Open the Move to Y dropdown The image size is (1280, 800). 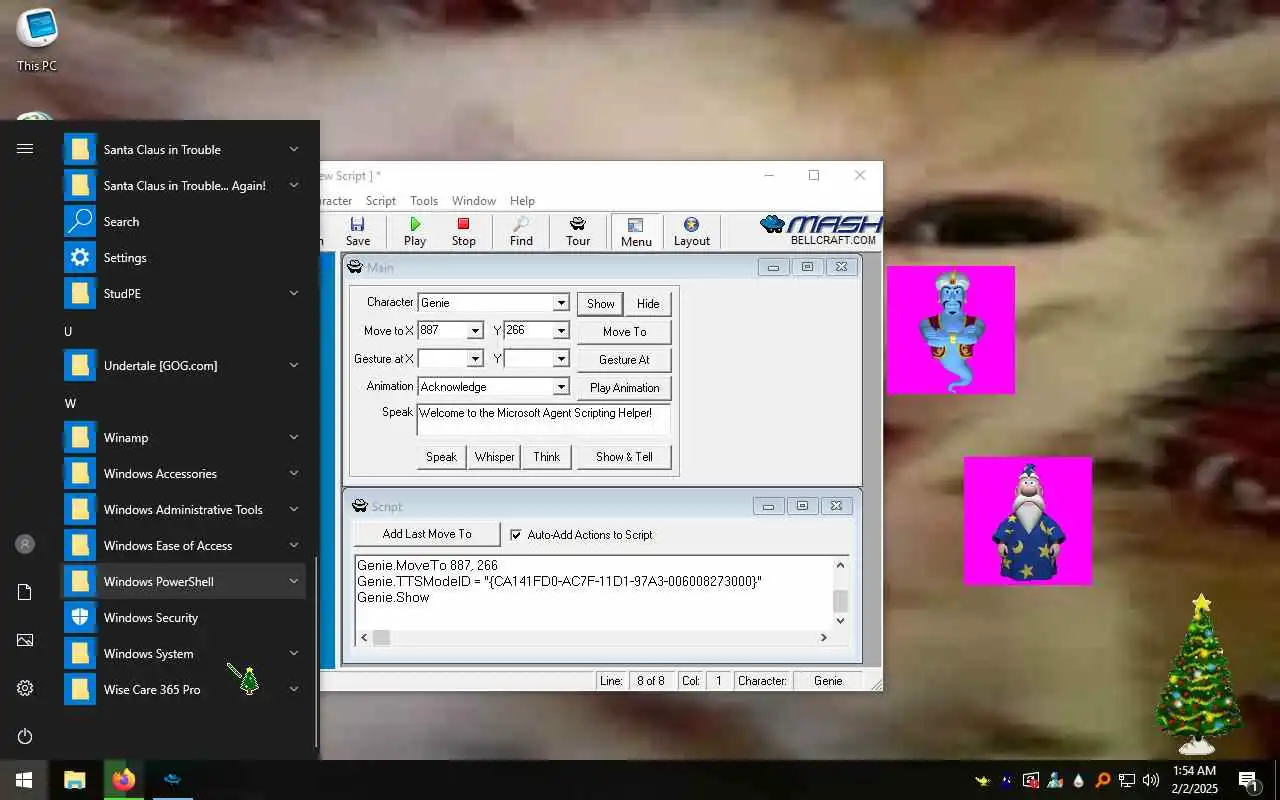pyautogui.click(x=561, y=330)
